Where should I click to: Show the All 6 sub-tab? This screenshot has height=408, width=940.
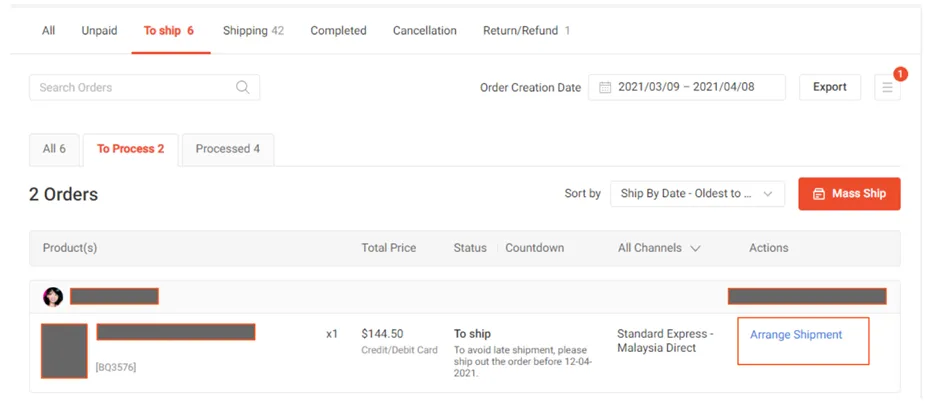coord(54,149)
